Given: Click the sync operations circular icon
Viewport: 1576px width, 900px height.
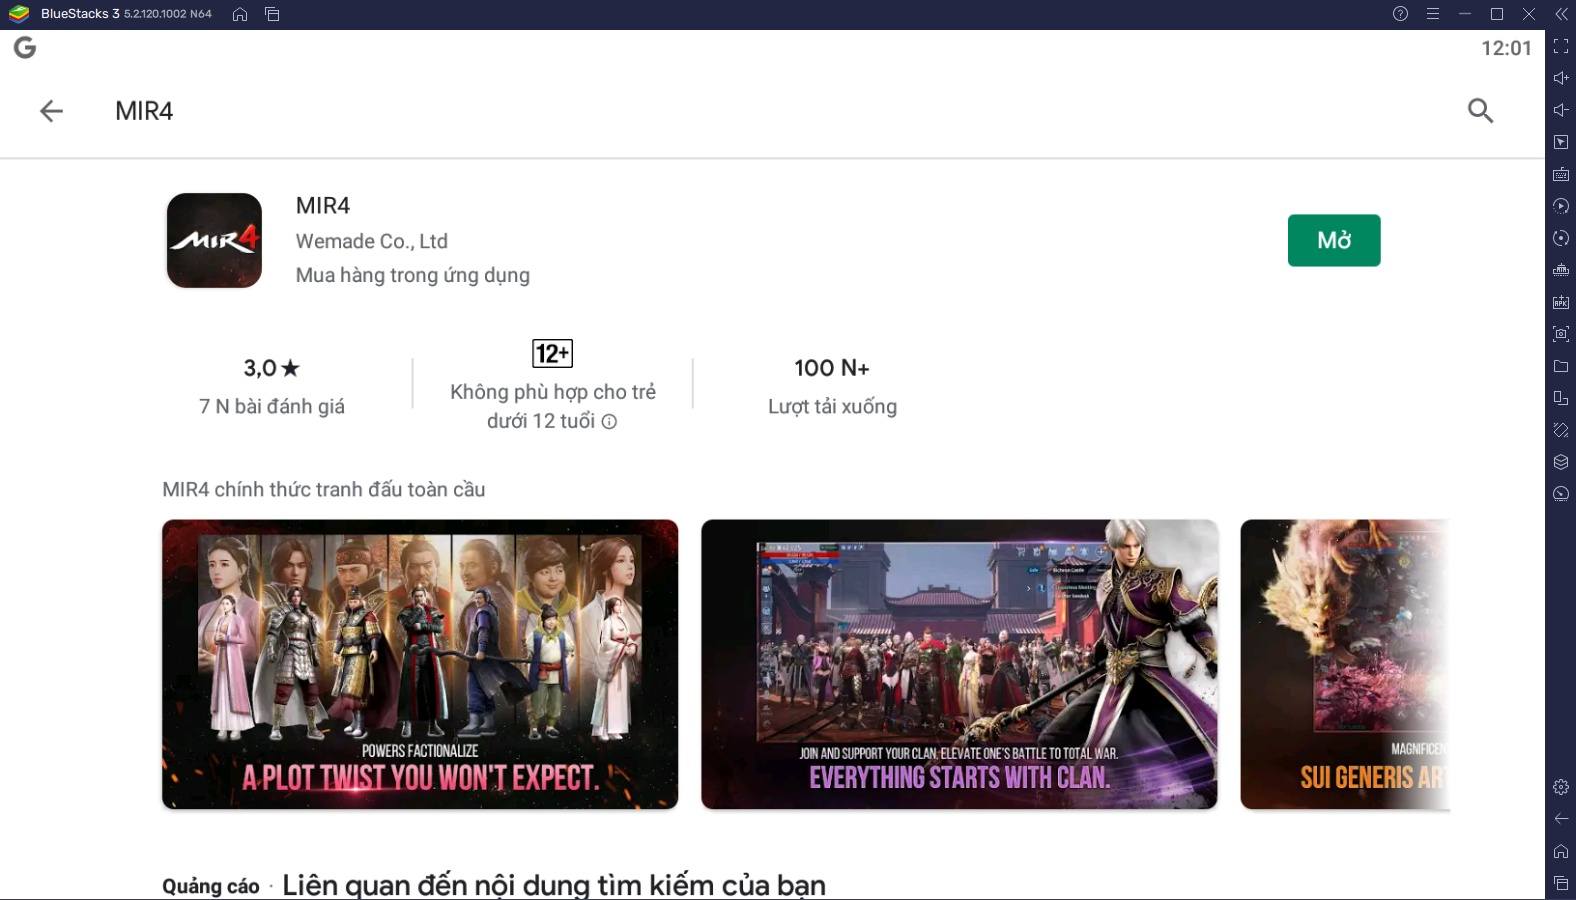Looking at the screenshot, I should tap(1561, 238).
